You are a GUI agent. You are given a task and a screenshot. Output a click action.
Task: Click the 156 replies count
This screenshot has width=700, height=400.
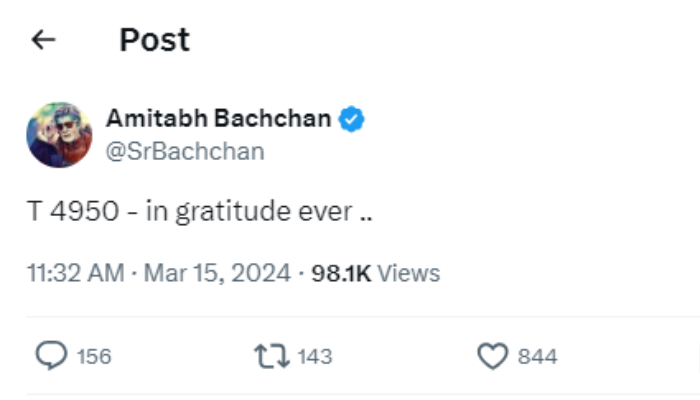tap(94, 356)
